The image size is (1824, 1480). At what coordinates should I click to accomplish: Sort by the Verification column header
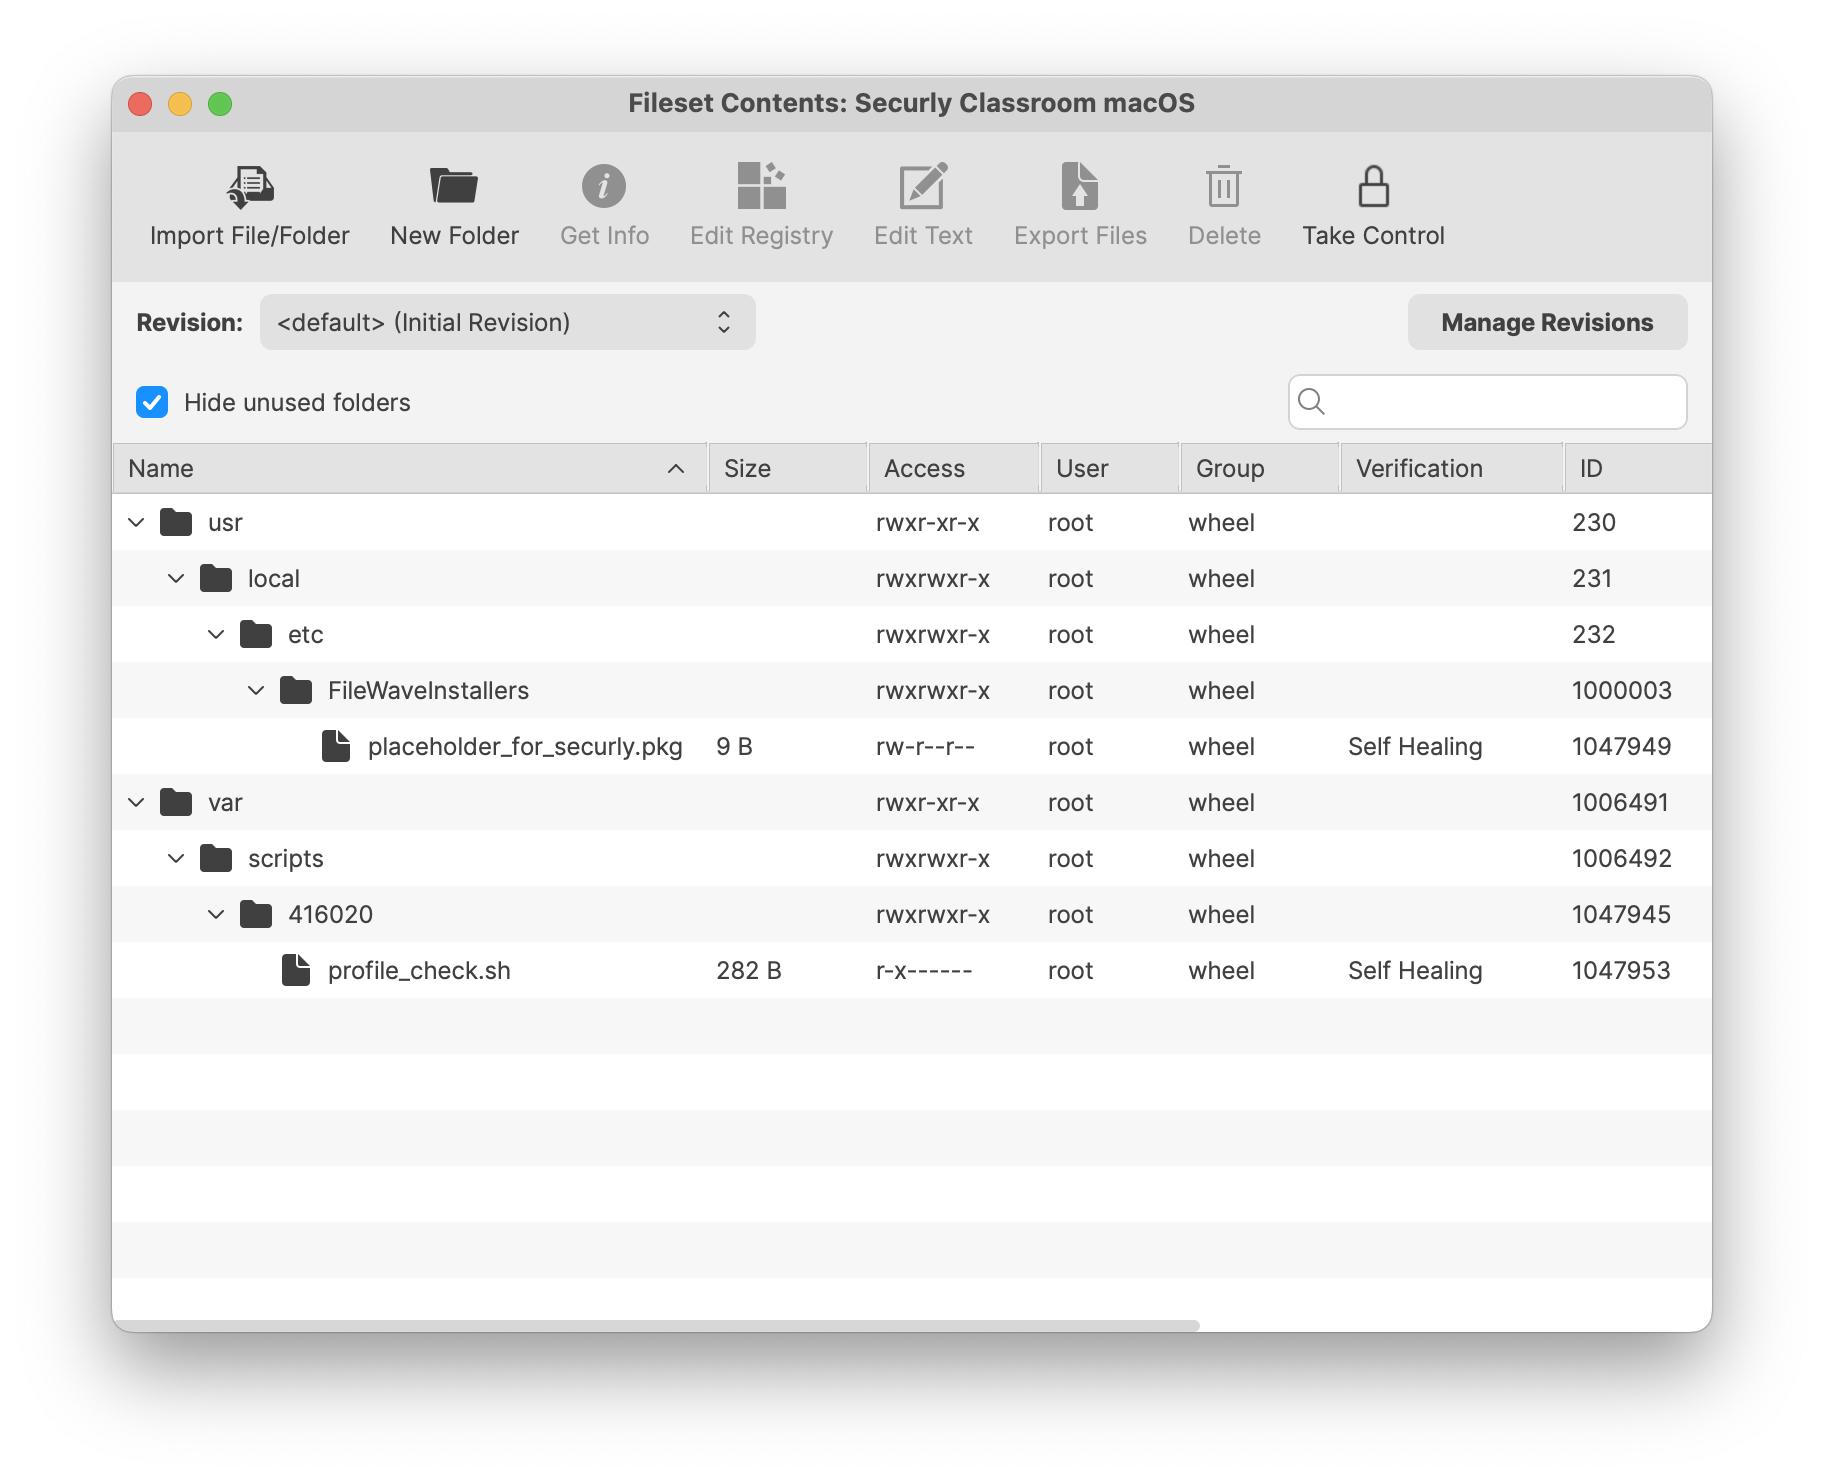[x=1452, y=468]
